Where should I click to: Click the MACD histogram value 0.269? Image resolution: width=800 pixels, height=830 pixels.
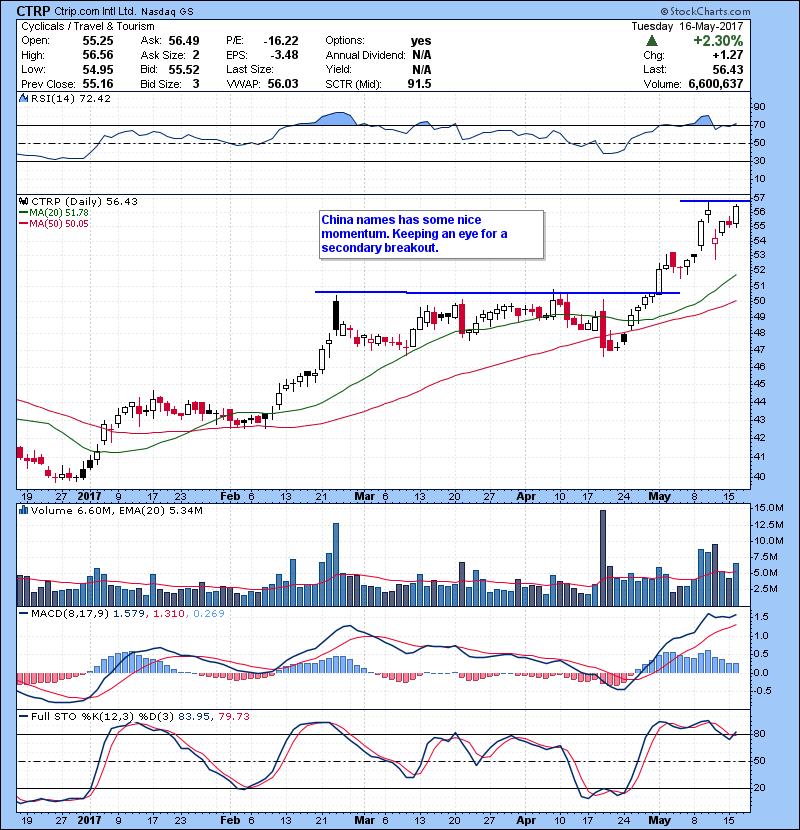(x=209, y=613)
